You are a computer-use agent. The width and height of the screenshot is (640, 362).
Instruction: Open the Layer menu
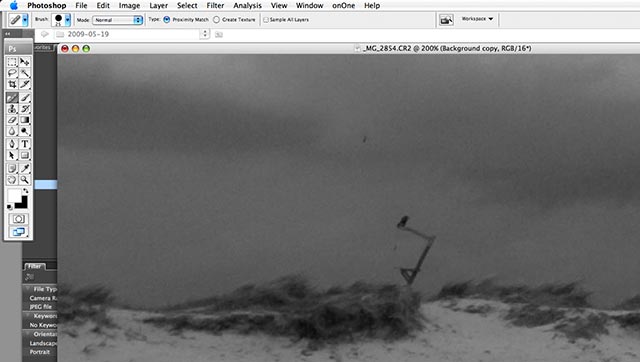(x=158, y=6)
